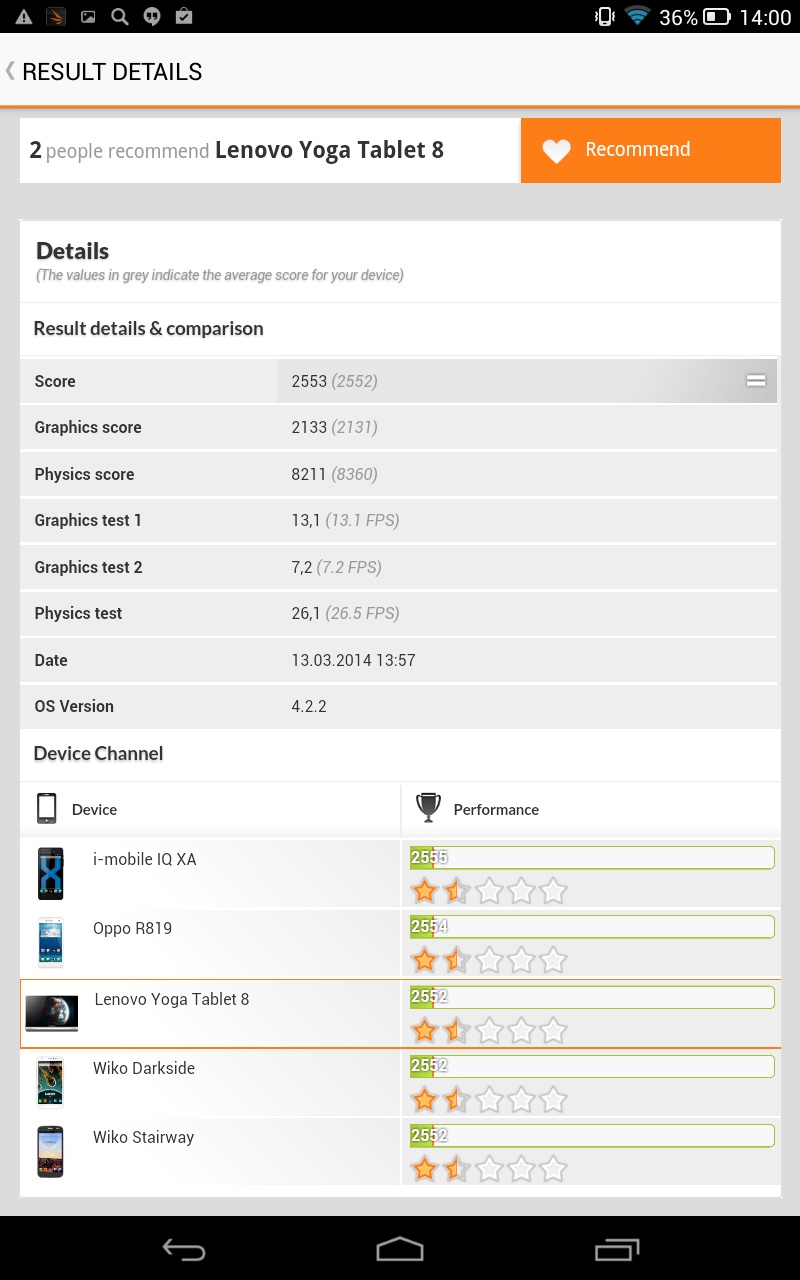Click the i-mobile IQ XA performance bar
The width and height of the screenshot is (800, 1280).
click(x=592, y=858)
